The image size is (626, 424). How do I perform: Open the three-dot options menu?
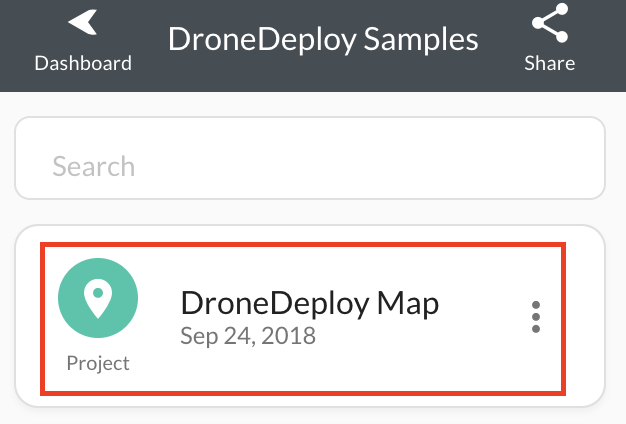point(536,316)
